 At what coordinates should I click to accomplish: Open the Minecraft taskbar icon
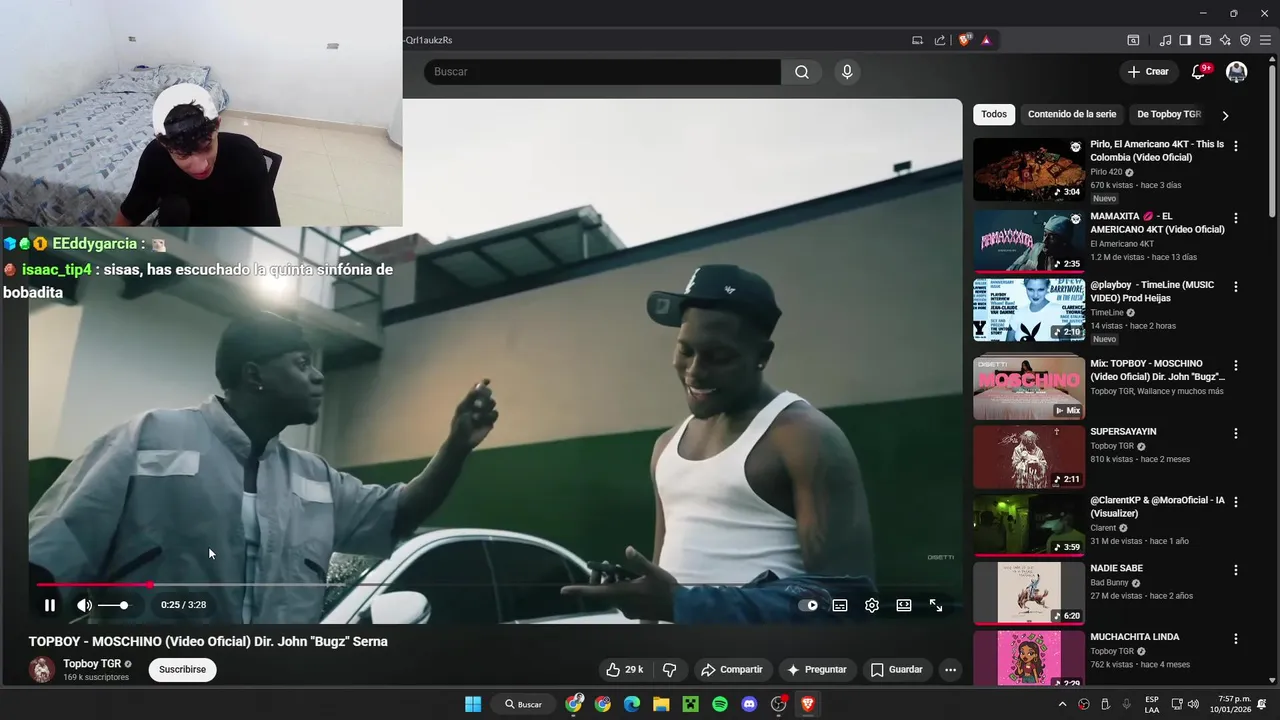pyautogui.click(x=690, y=704)
